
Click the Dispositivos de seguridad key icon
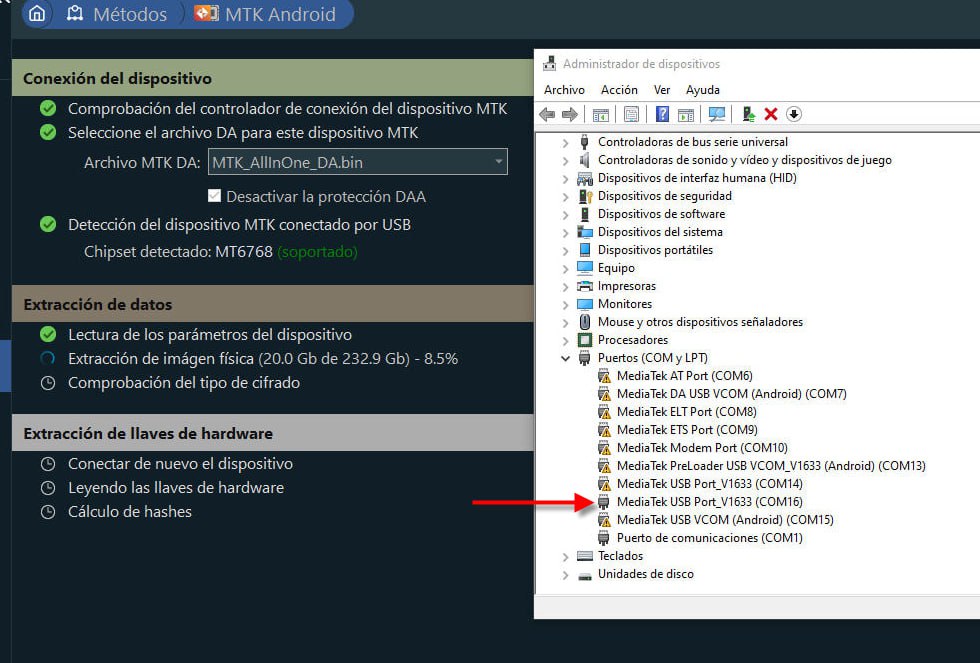coord(585,196)
